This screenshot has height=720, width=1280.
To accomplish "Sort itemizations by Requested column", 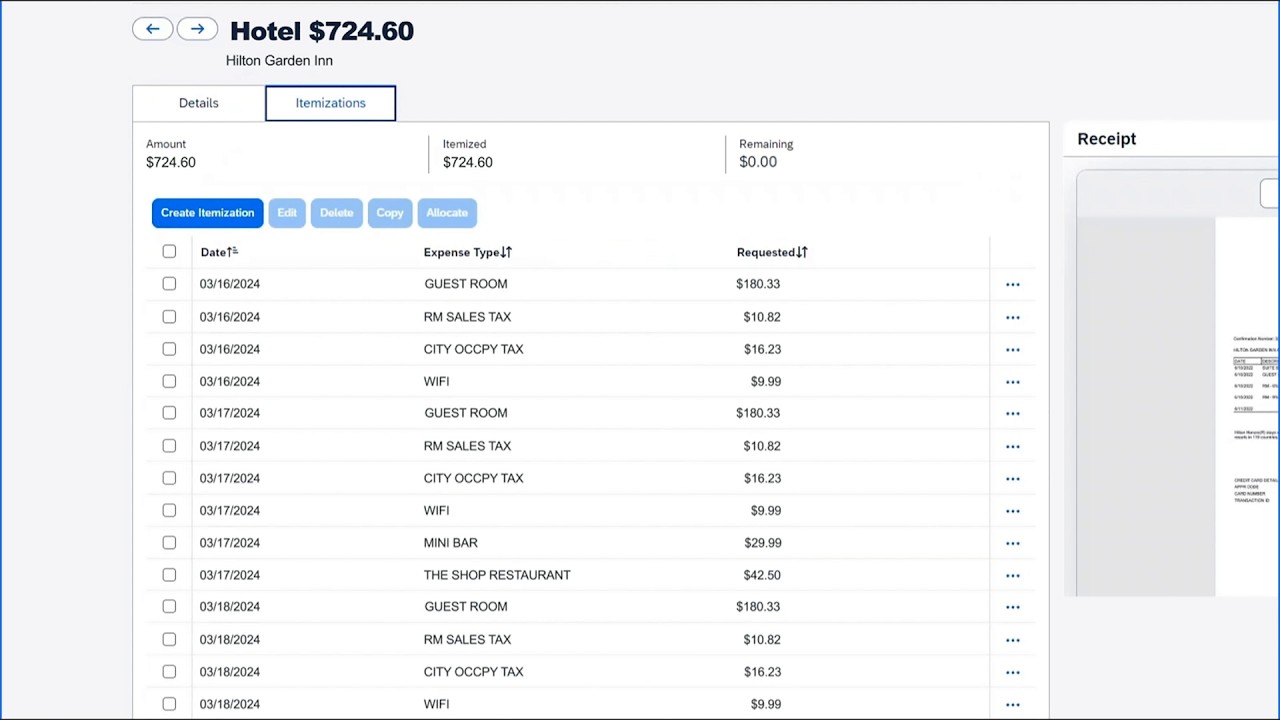I will (772, 252).
